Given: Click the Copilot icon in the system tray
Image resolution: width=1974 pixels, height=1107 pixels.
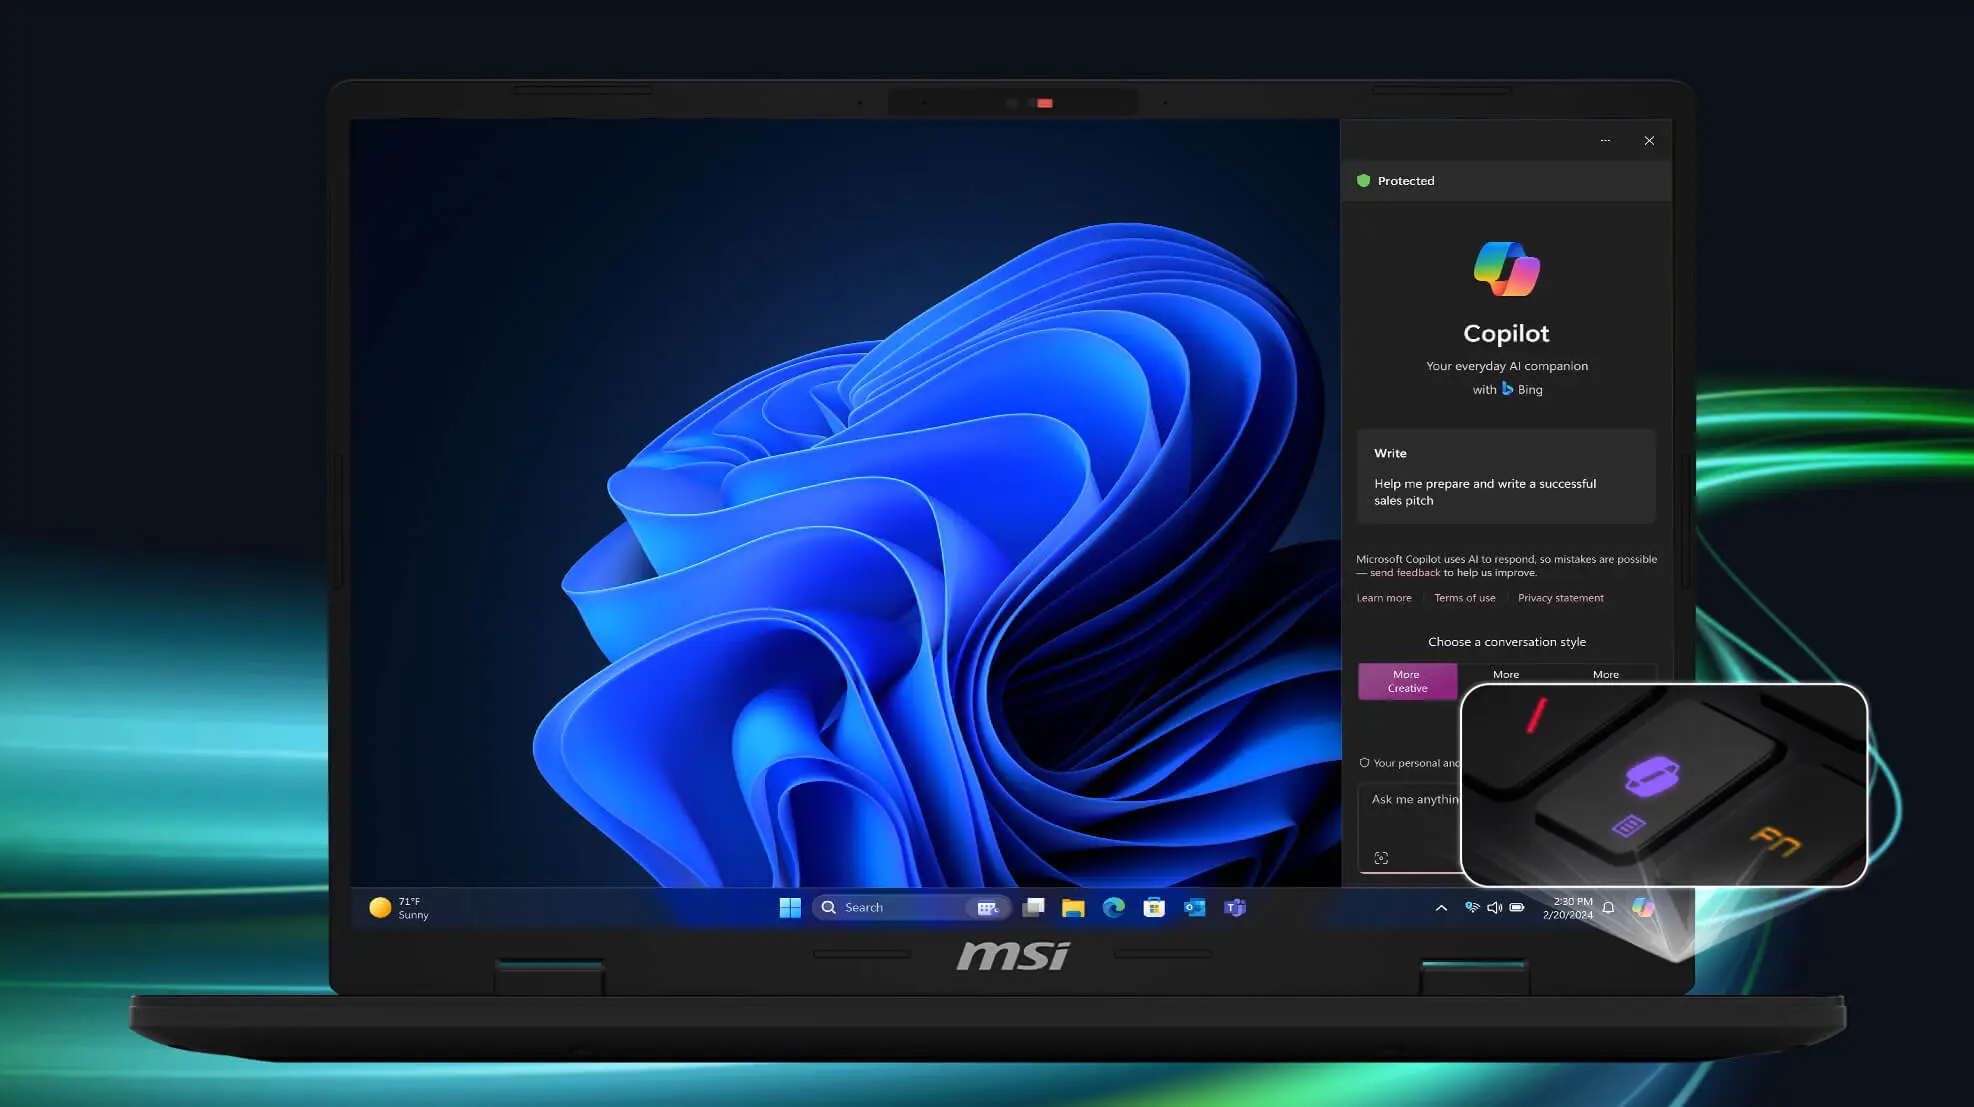Looking at the screenshot, I should (x=1643, y=907).
